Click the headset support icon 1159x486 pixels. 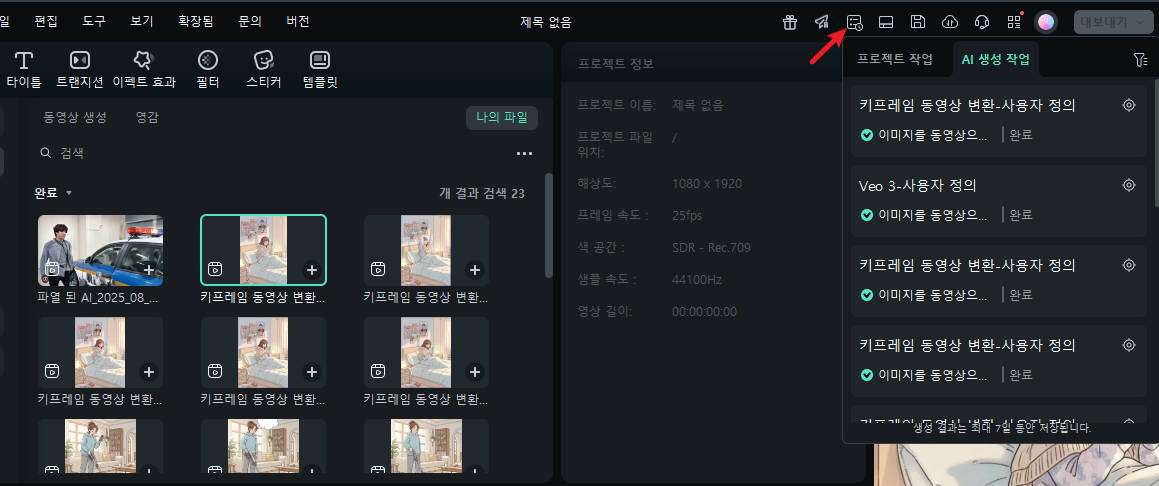click(x=982, y=22)
